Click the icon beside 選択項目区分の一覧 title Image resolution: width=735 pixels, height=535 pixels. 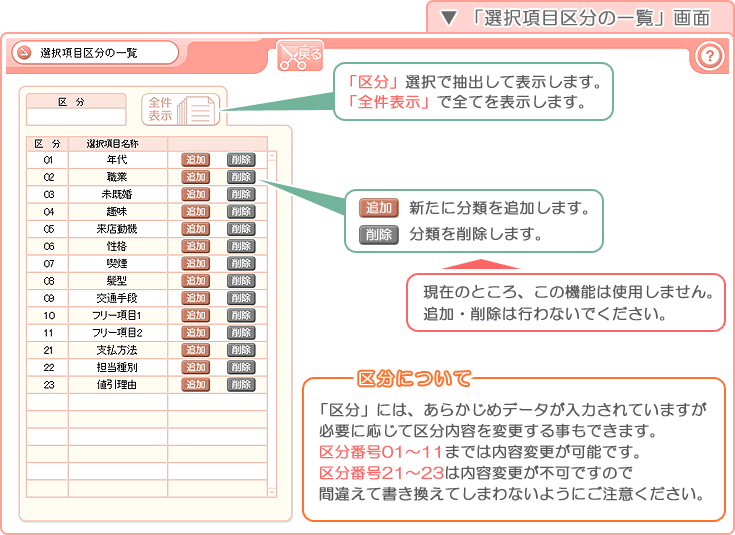click(24, 53)
